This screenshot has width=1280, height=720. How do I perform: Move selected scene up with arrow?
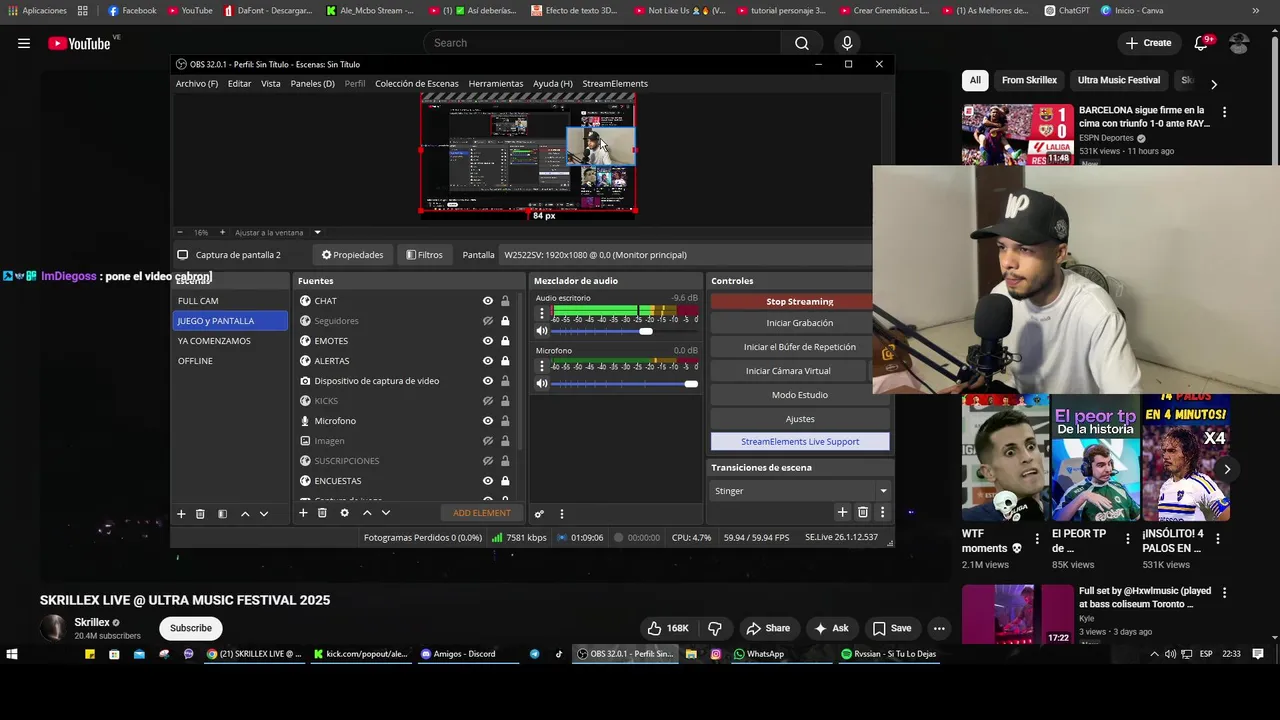245,514
